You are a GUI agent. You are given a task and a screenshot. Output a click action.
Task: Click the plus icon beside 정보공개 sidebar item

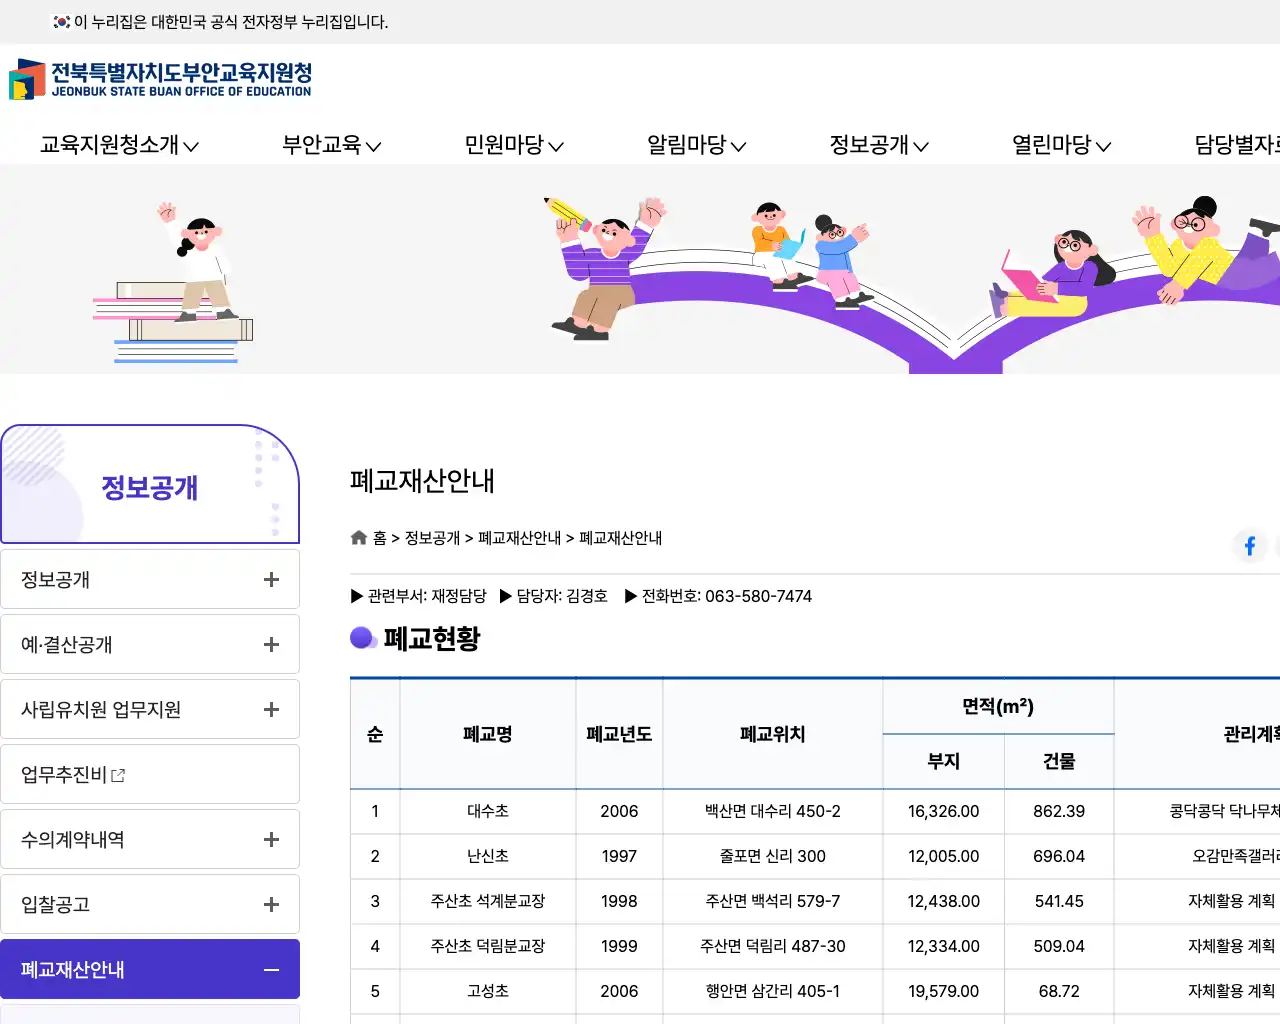pyautogui.click(x=271, y=580)
